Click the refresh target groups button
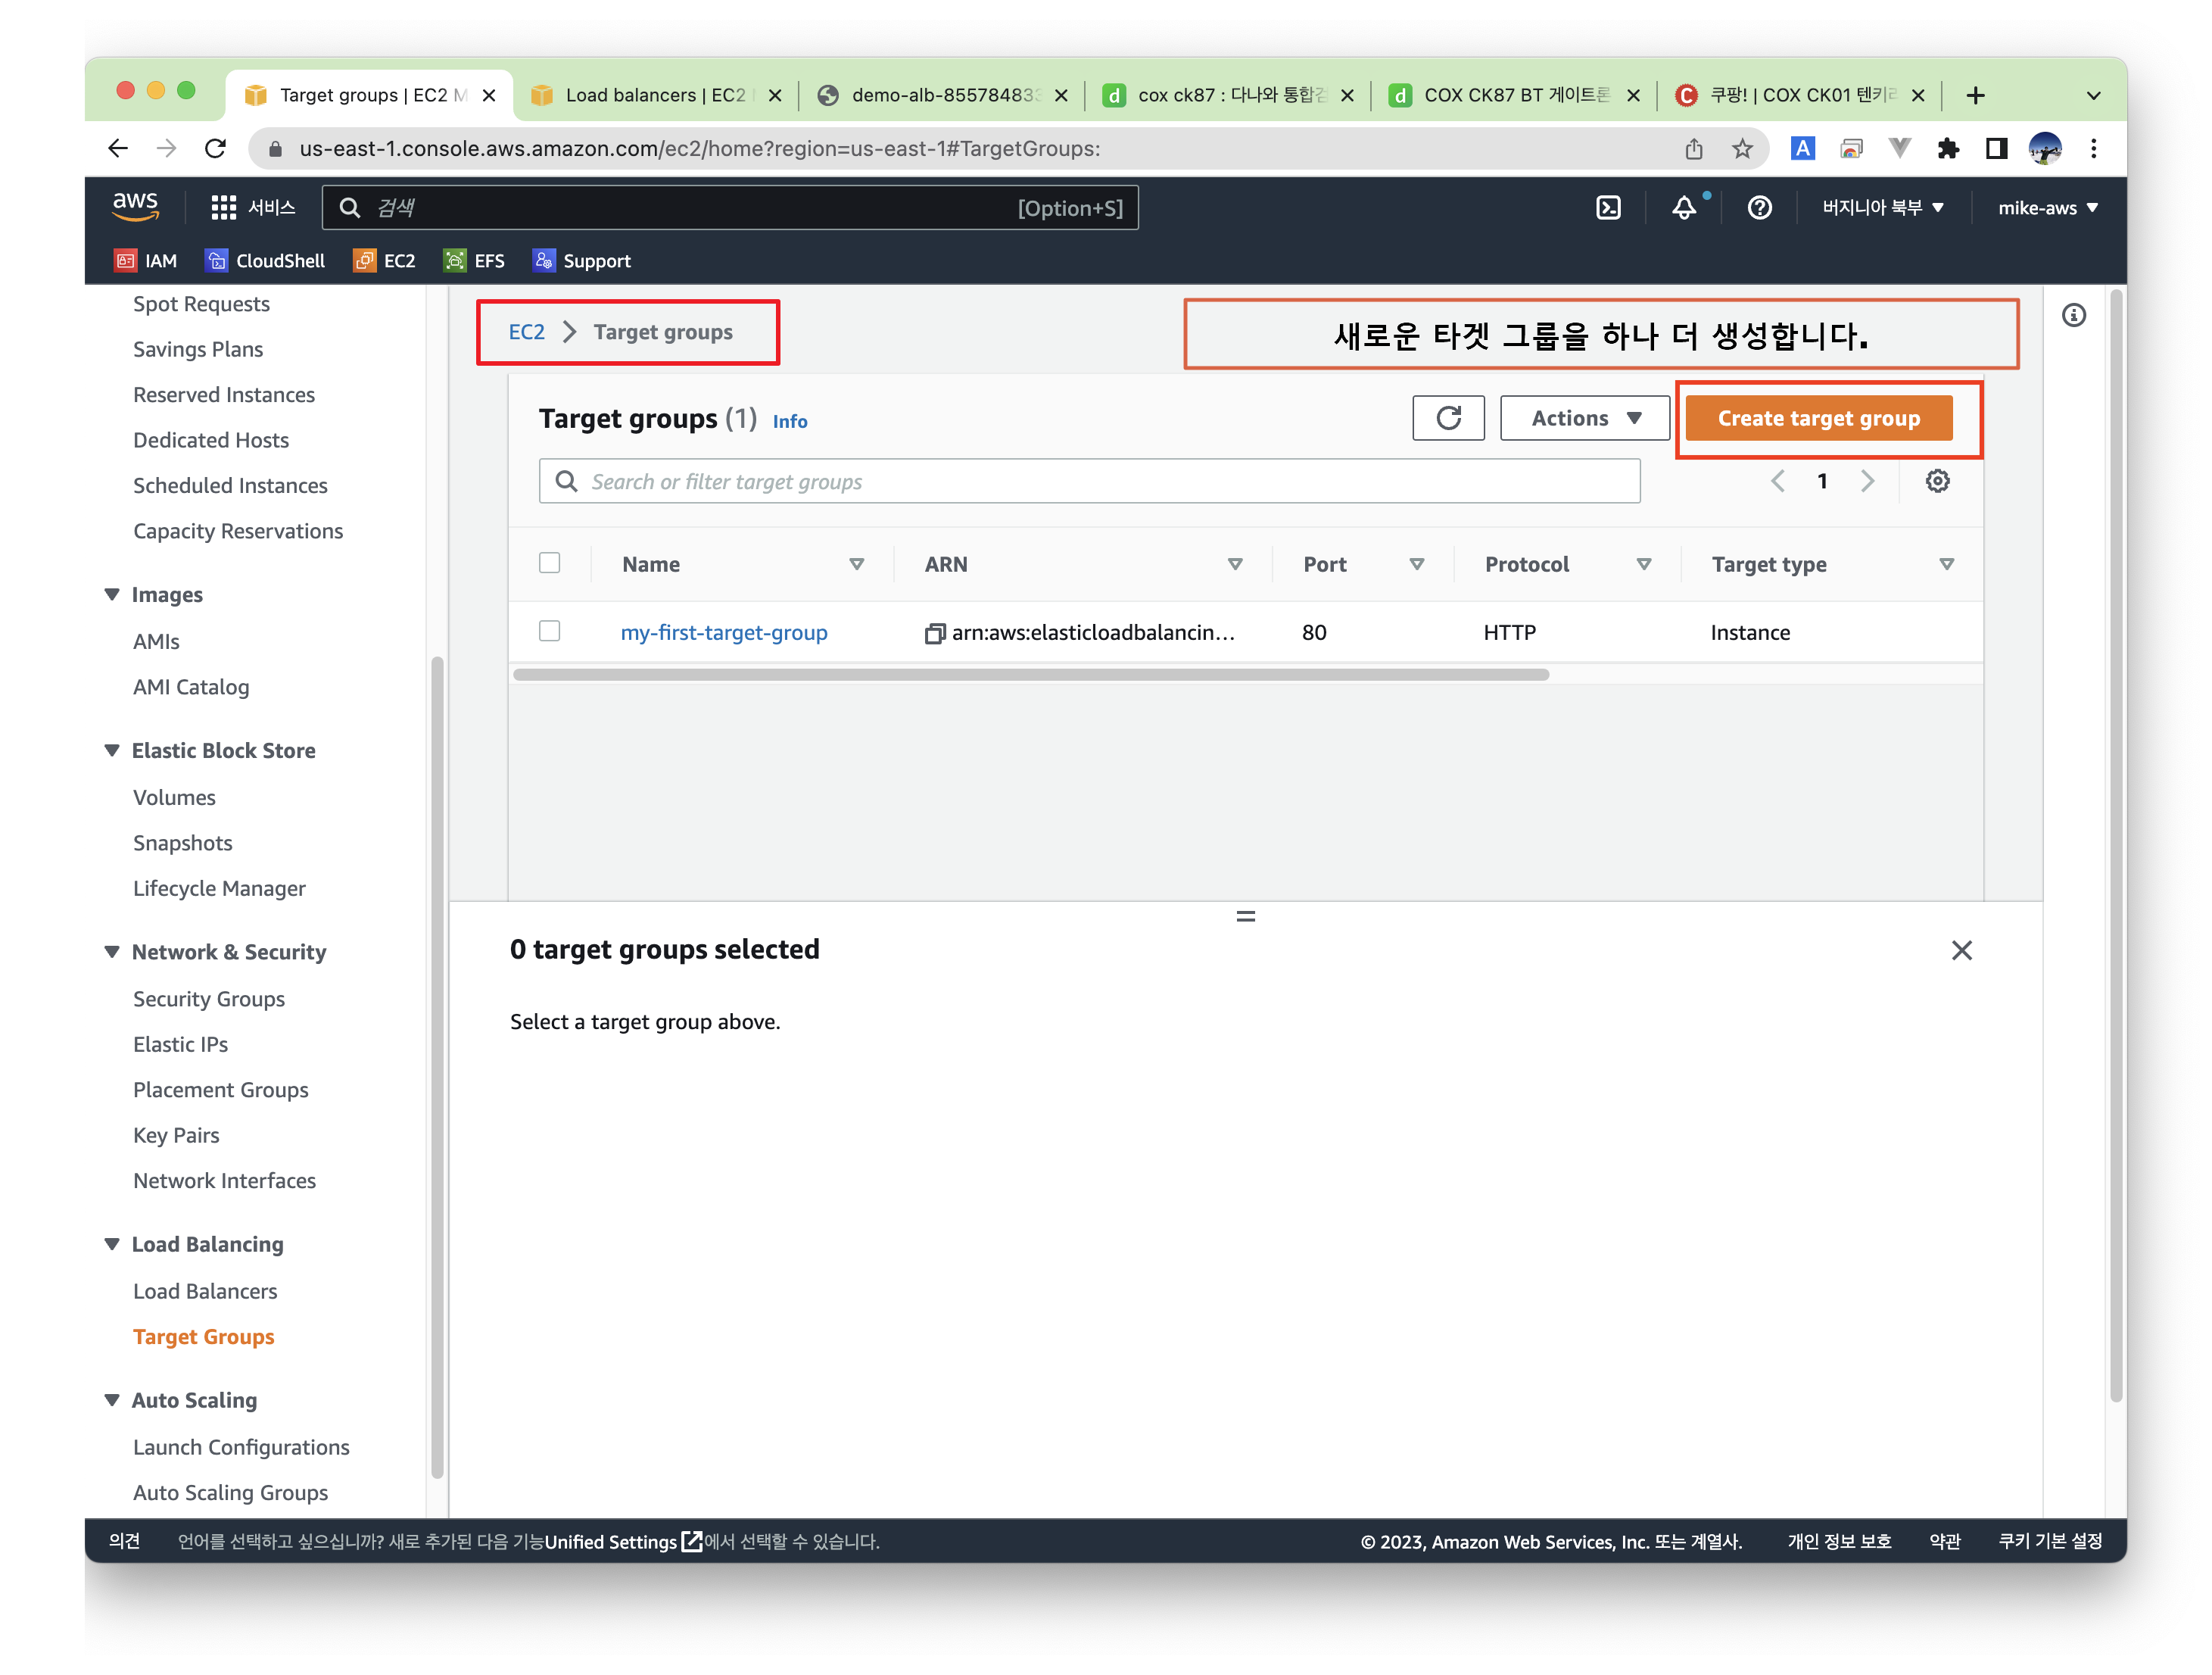 point(1448,418)
